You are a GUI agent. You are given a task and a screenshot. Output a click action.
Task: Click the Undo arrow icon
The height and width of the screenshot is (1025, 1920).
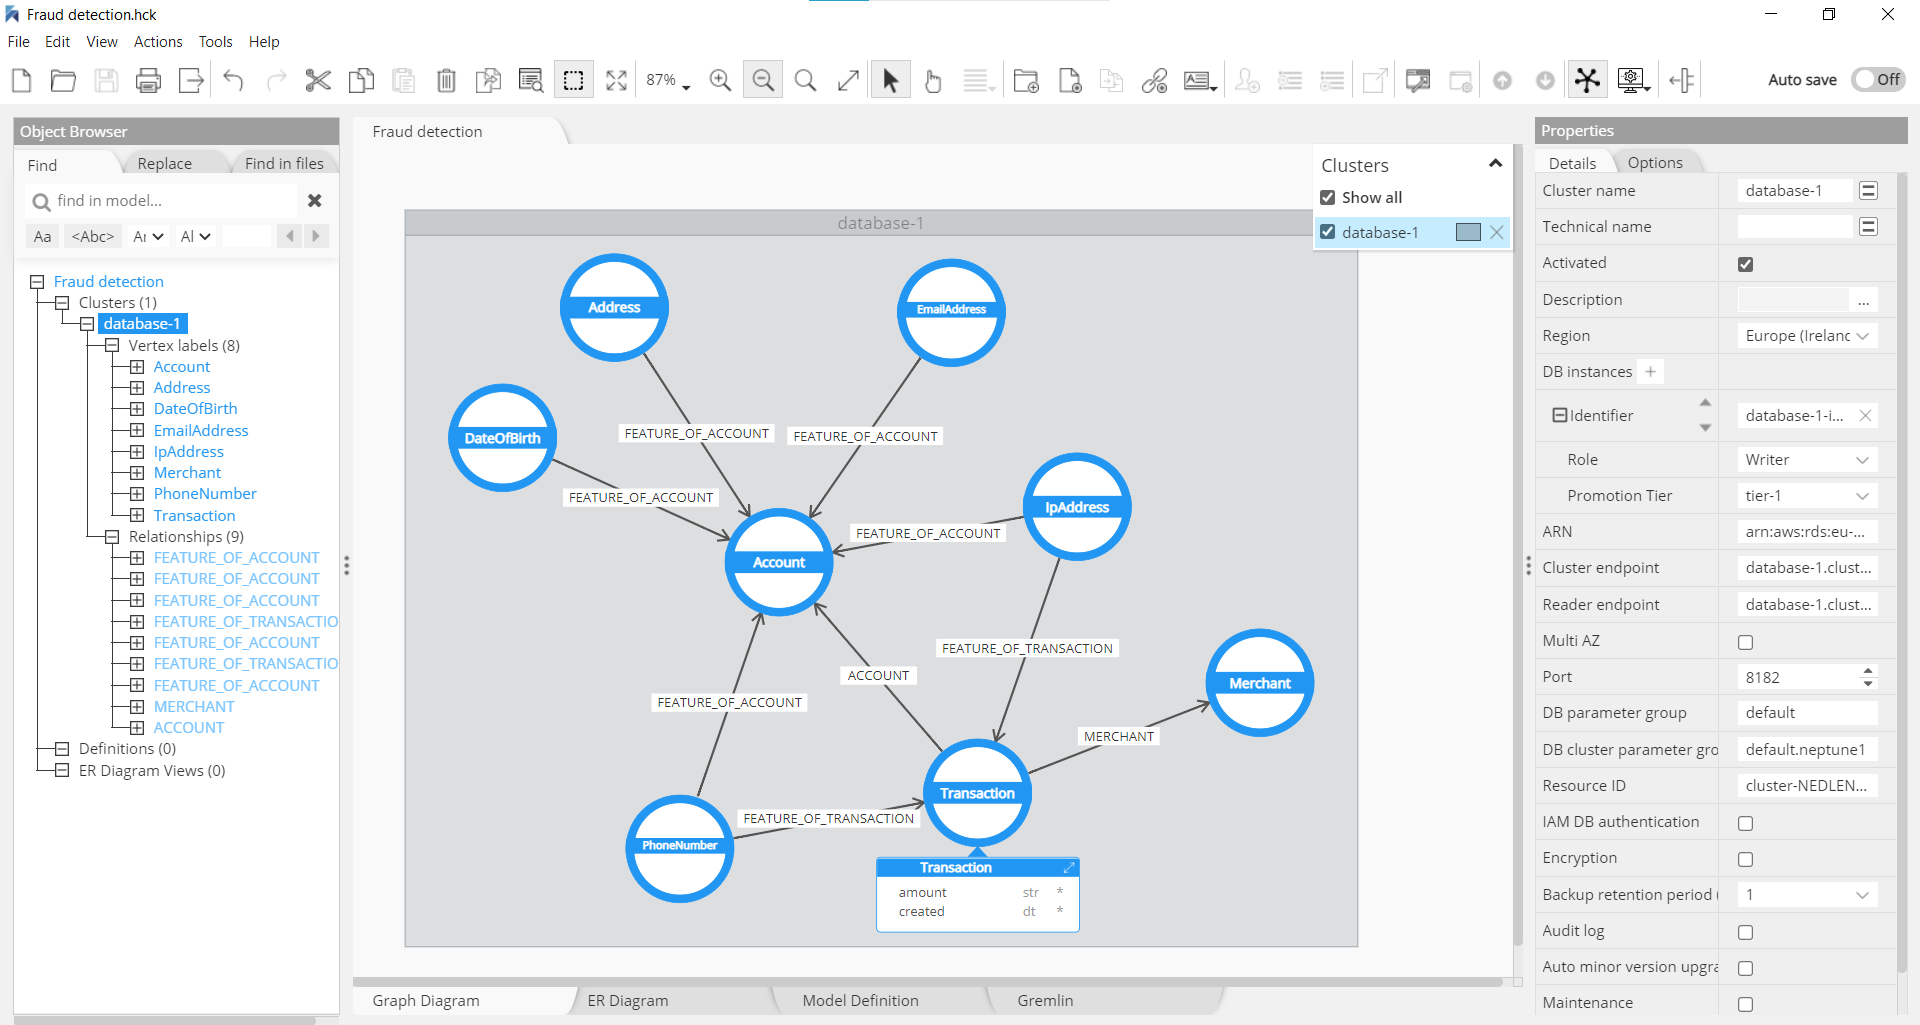(x=233, y=80)
